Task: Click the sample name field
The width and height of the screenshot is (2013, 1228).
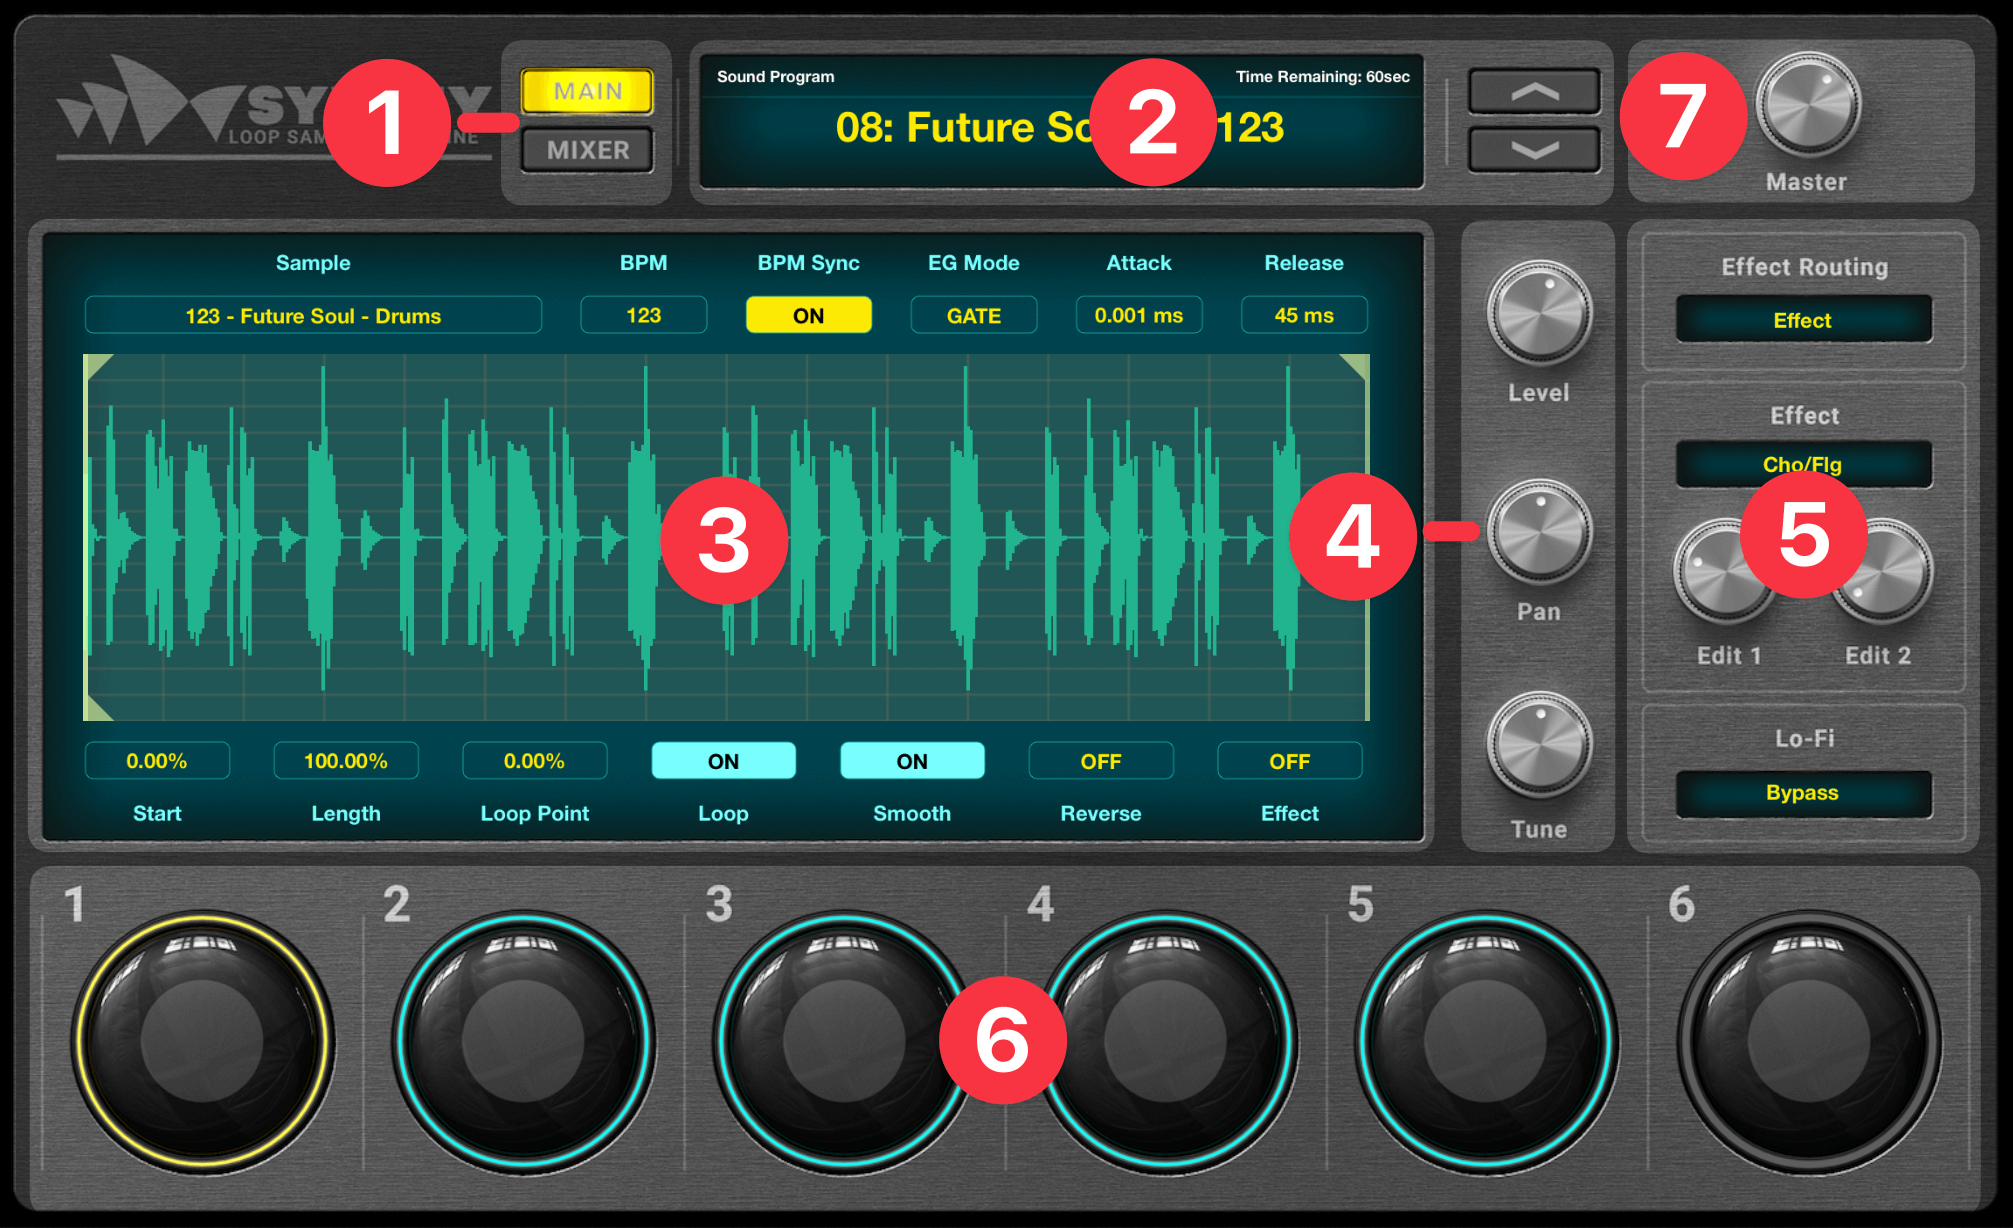Action: point(313,316)
